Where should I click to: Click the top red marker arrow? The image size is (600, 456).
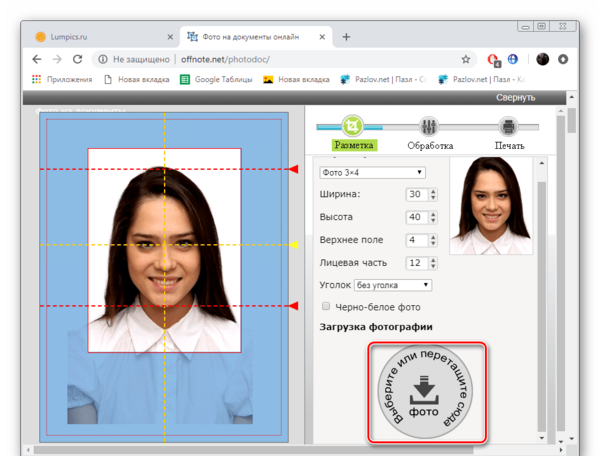pos(293,169)
